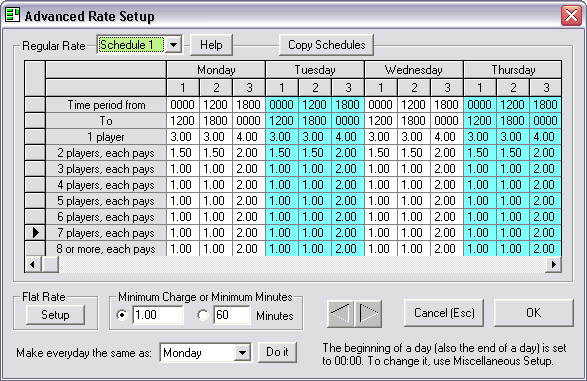This screenshot has height=381, width=587.
Task: Open the Make everyday same as Monday dropdown
Action: [x=243, y=353]
